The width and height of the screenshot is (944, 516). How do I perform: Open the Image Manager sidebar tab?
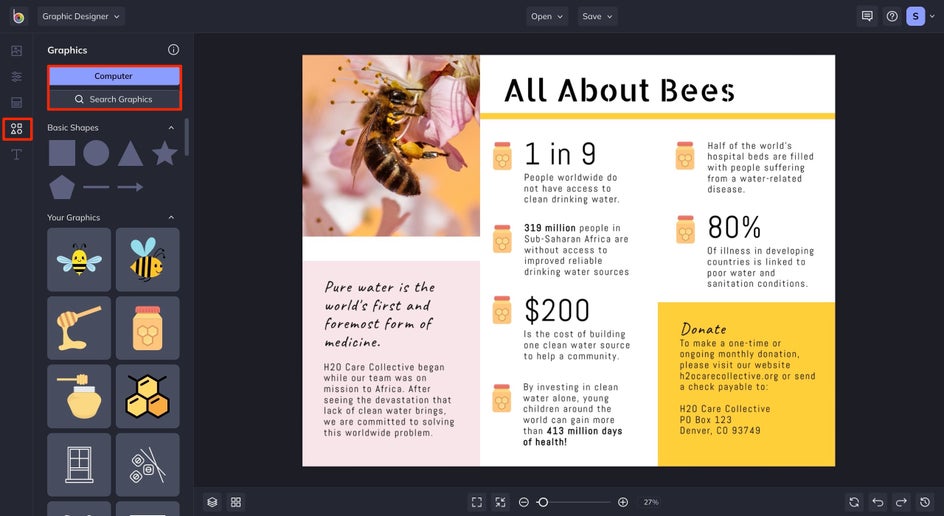click(17, 51)
